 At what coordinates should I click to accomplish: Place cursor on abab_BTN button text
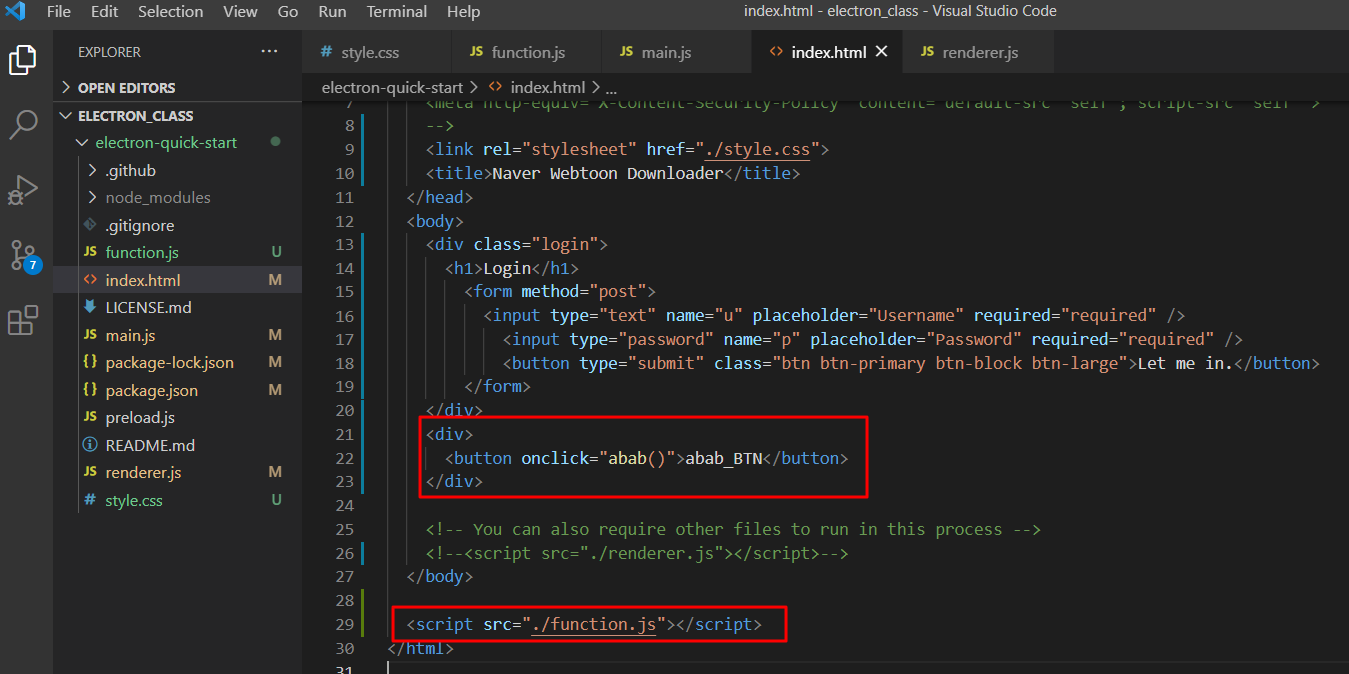pyautogui.click(x=724, y=459)
